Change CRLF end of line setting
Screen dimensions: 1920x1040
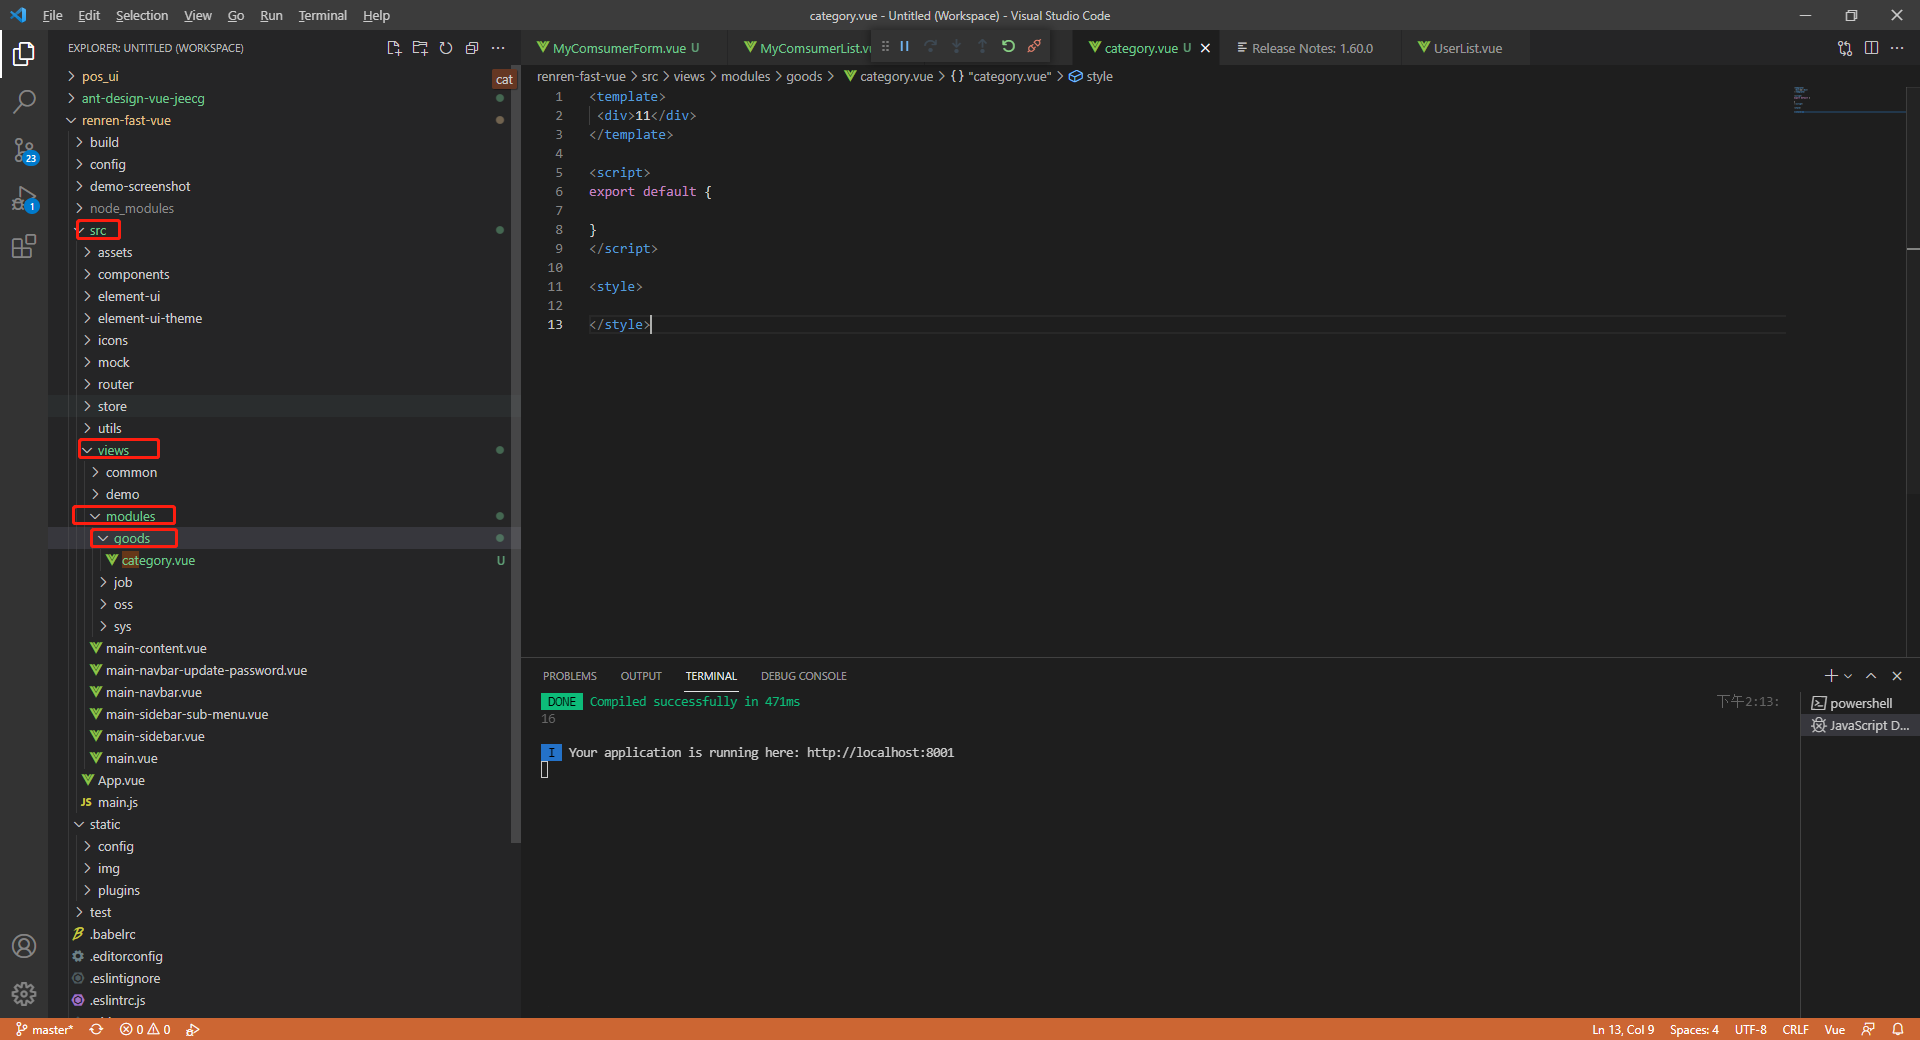coord(1795,1029)
